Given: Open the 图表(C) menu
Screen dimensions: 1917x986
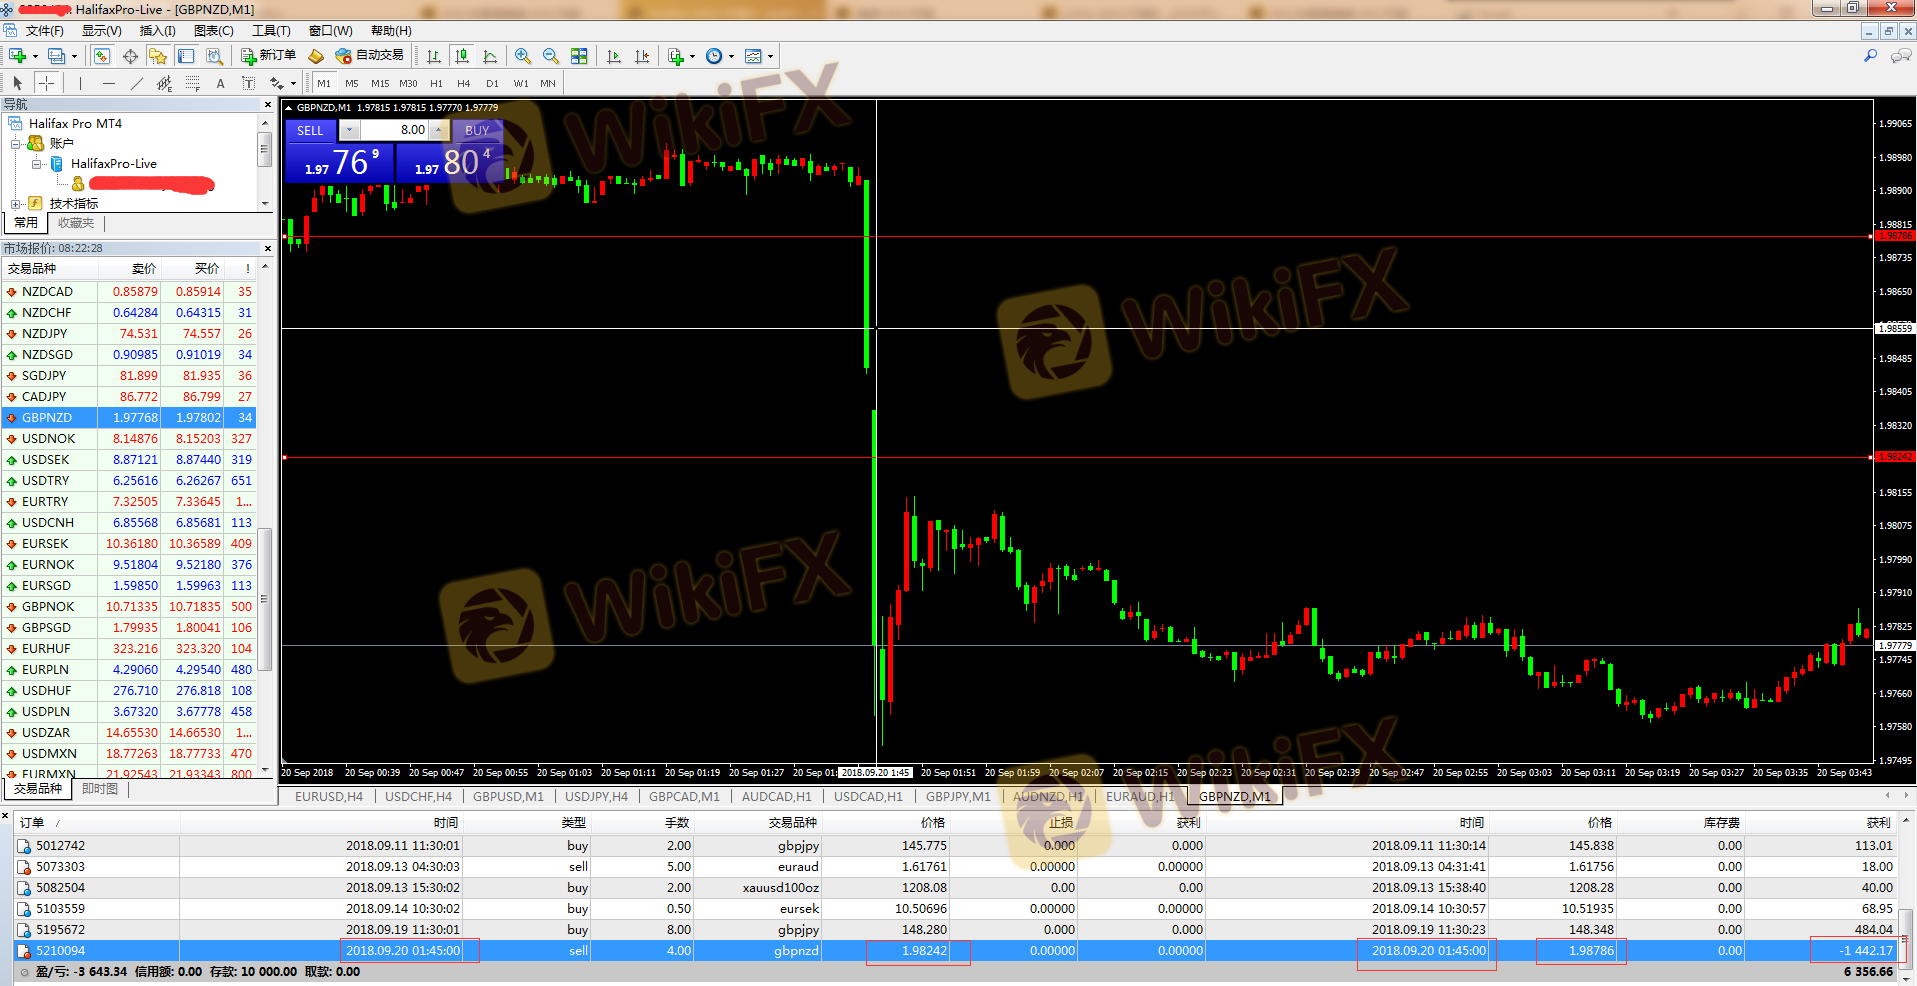Looking at the screenshot, I should (213, 31).
